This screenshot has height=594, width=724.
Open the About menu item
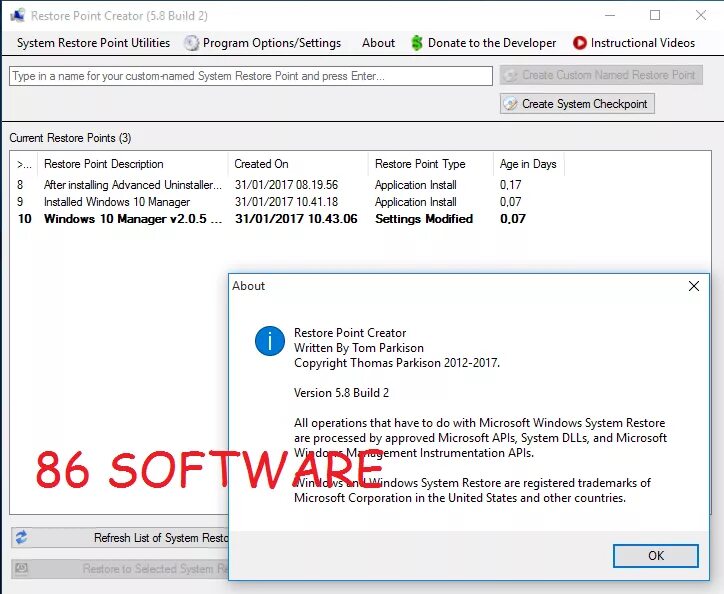pyautogui.click(x=378, y=43)
